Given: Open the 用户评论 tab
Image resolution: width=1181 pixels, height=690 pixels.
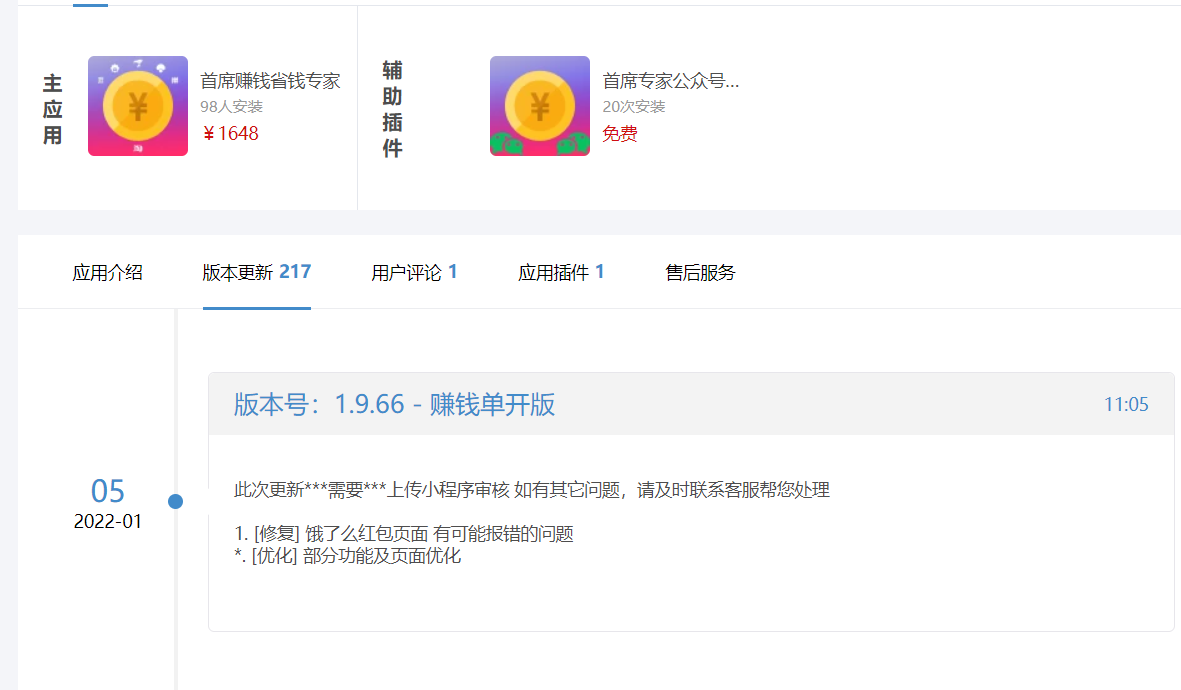Looking at the screenshot, I should [414, 273].
